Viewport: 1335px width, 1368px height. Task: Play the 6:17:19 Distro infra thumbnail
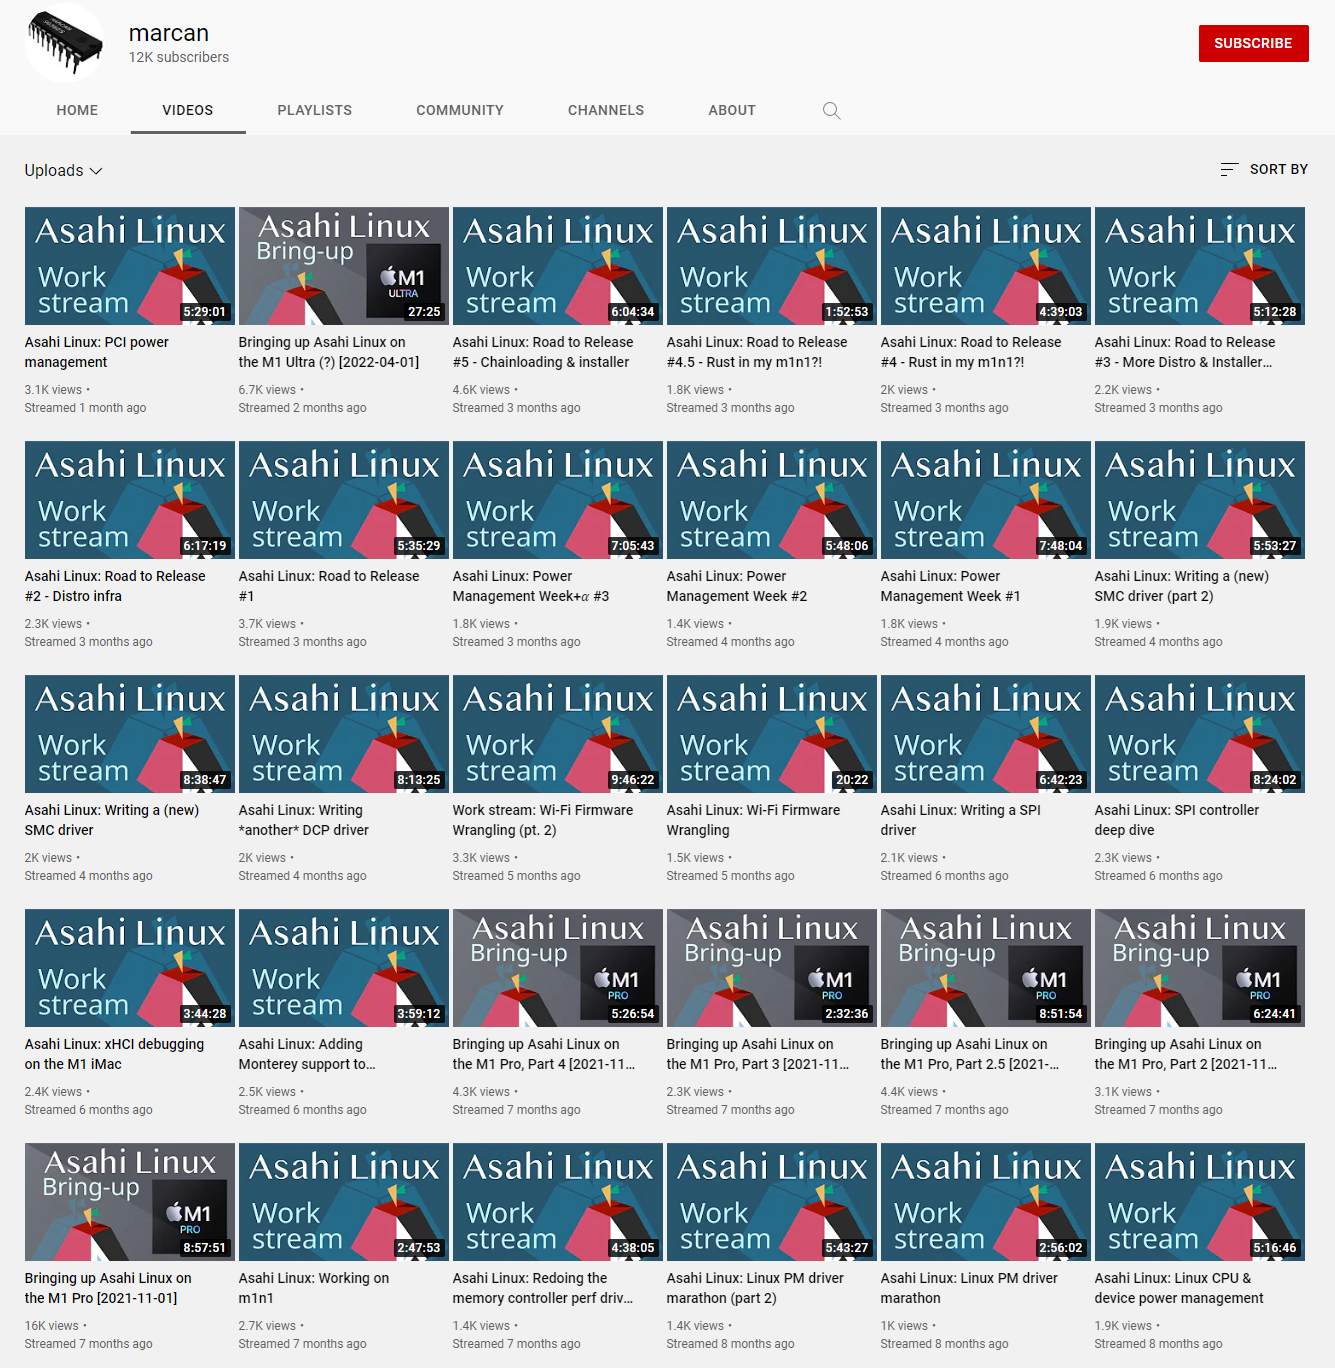130,500
